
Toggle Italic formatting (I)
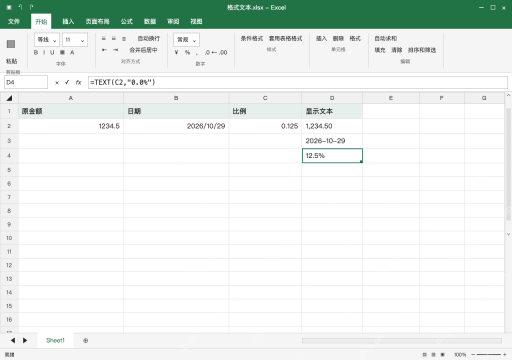(x=44, y=52)
